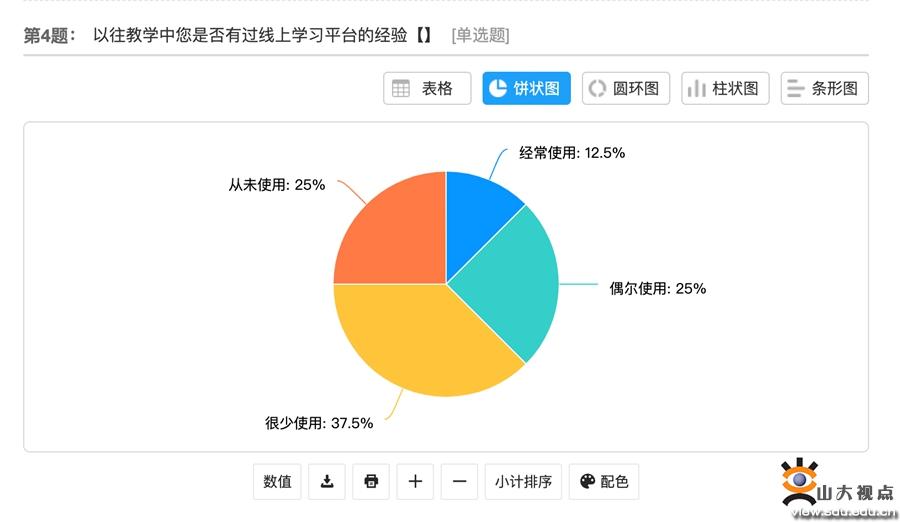Switch to 圆环图 donut chart
900x522 pixels.
click(x=626, y=88)
